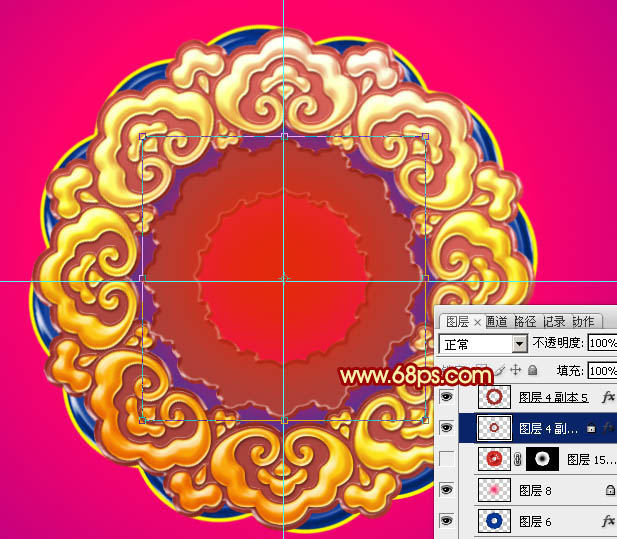Click the lock icon on 图层 8
The image size is (617, 539).
[x=610, y=490]
